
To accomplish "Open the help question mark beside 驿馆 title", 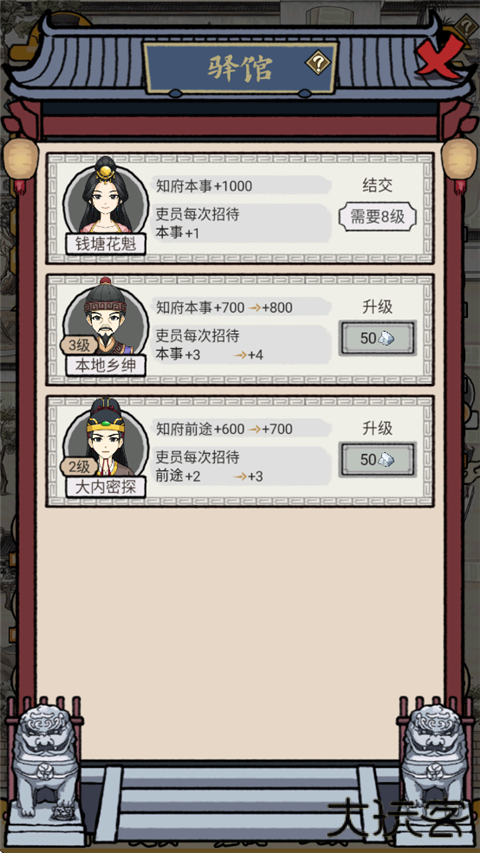I will [x=317, y=64].
